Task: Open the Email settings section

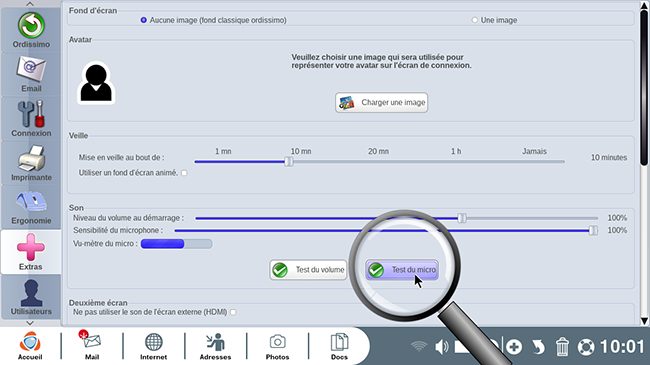Action: [x=31, y=74]
